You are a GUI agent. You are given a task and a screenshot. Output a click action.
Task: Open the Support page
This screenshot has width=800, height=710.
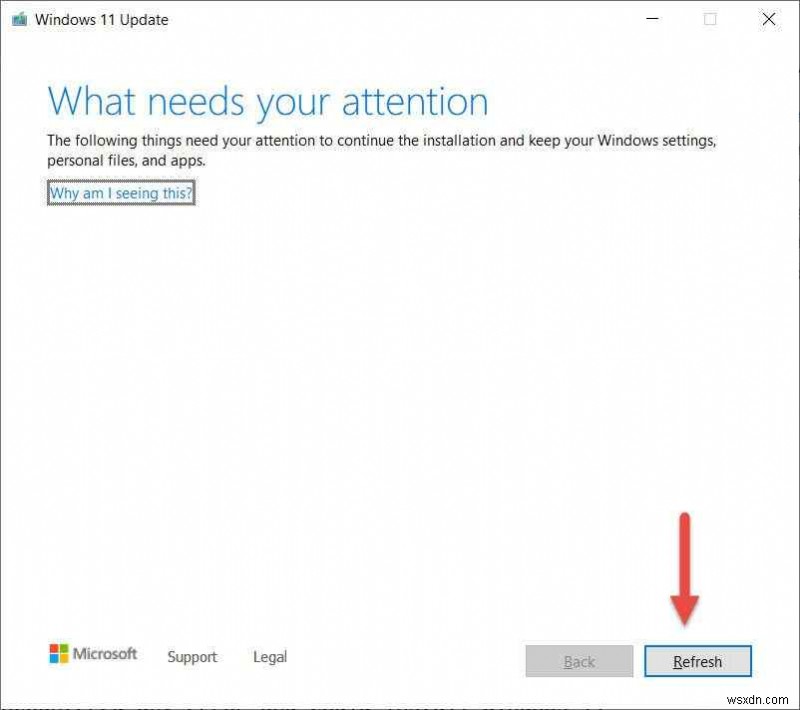[192, 657]
